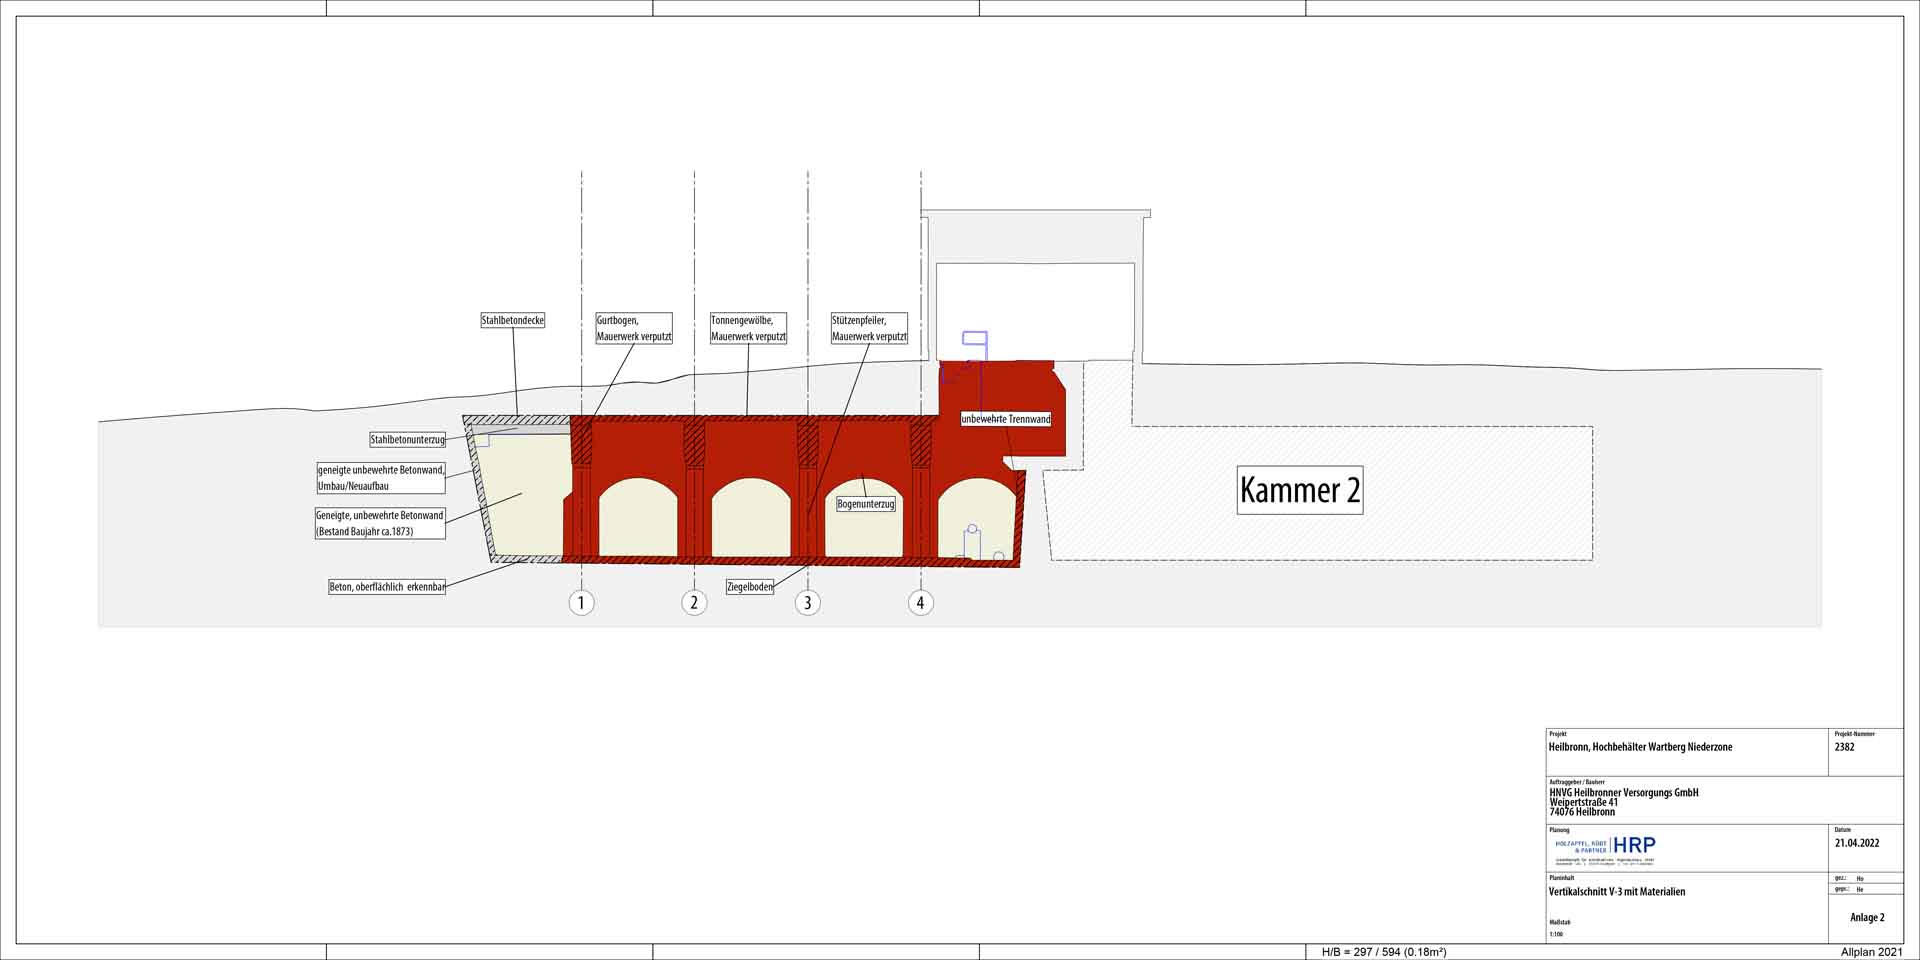Click the 'Bogenunterzug' label
The image size is (1920, 960).
pos(866,504)
